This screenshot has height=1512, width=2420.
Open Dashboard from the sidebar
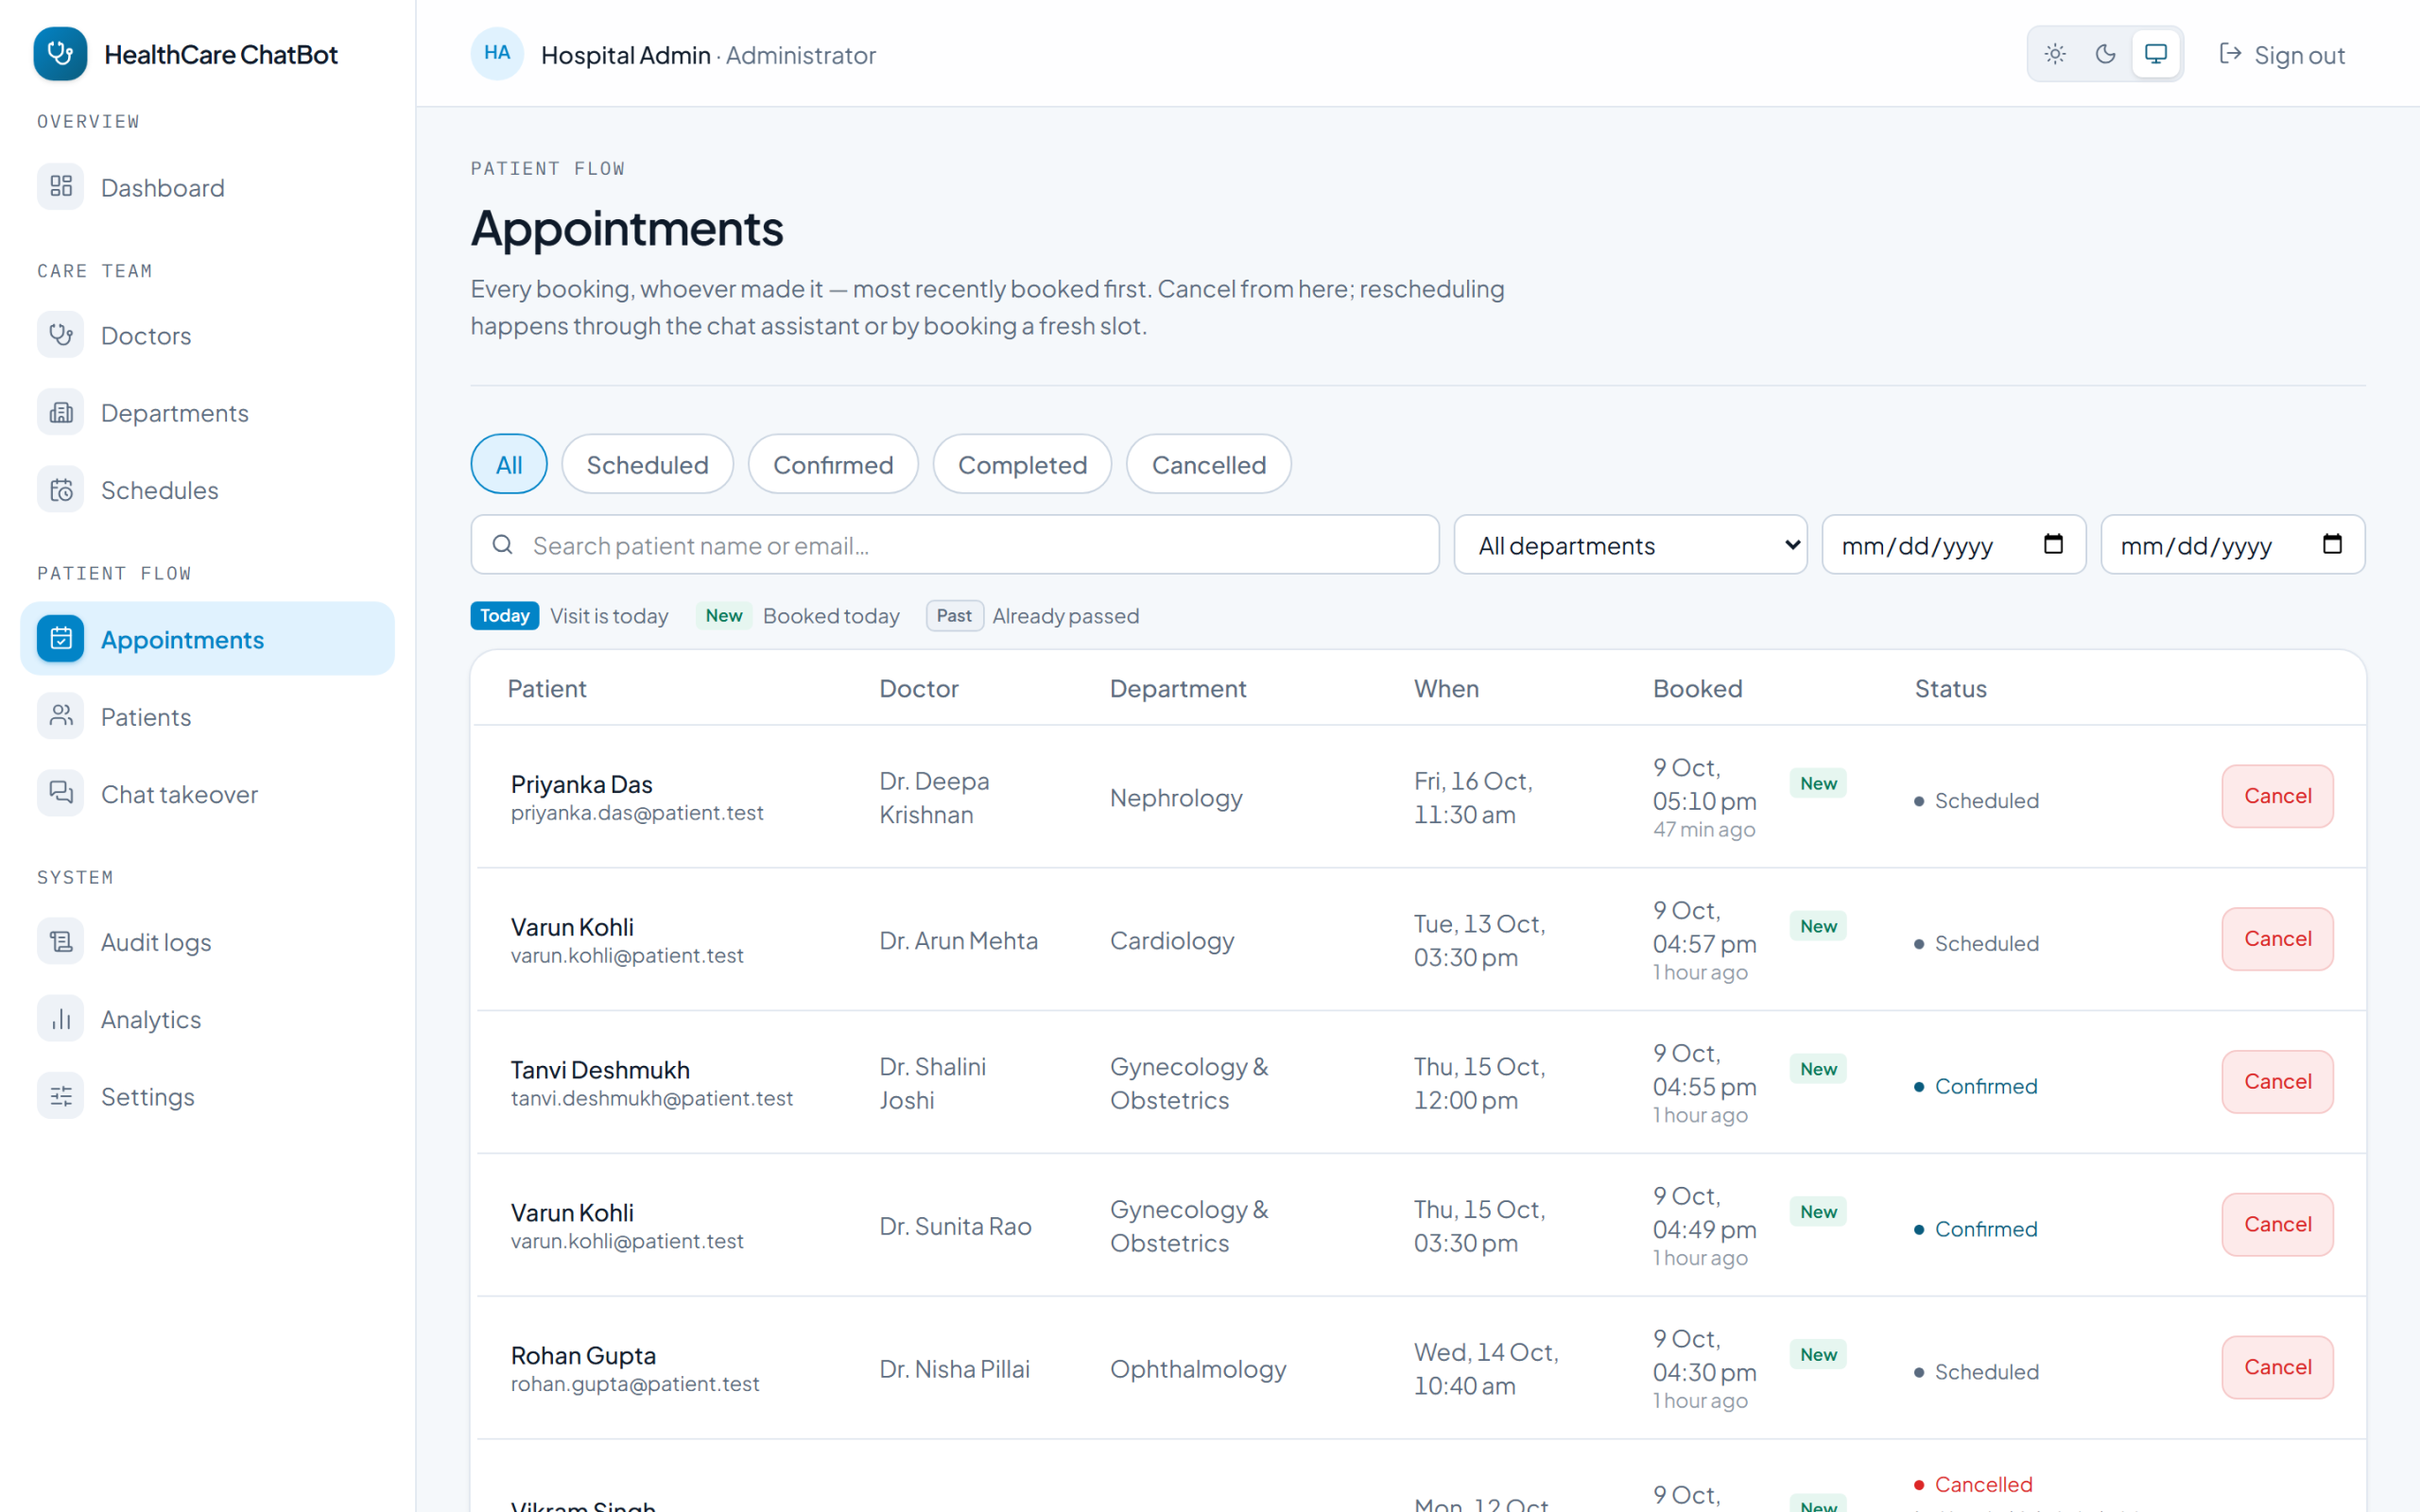(207, 187)
